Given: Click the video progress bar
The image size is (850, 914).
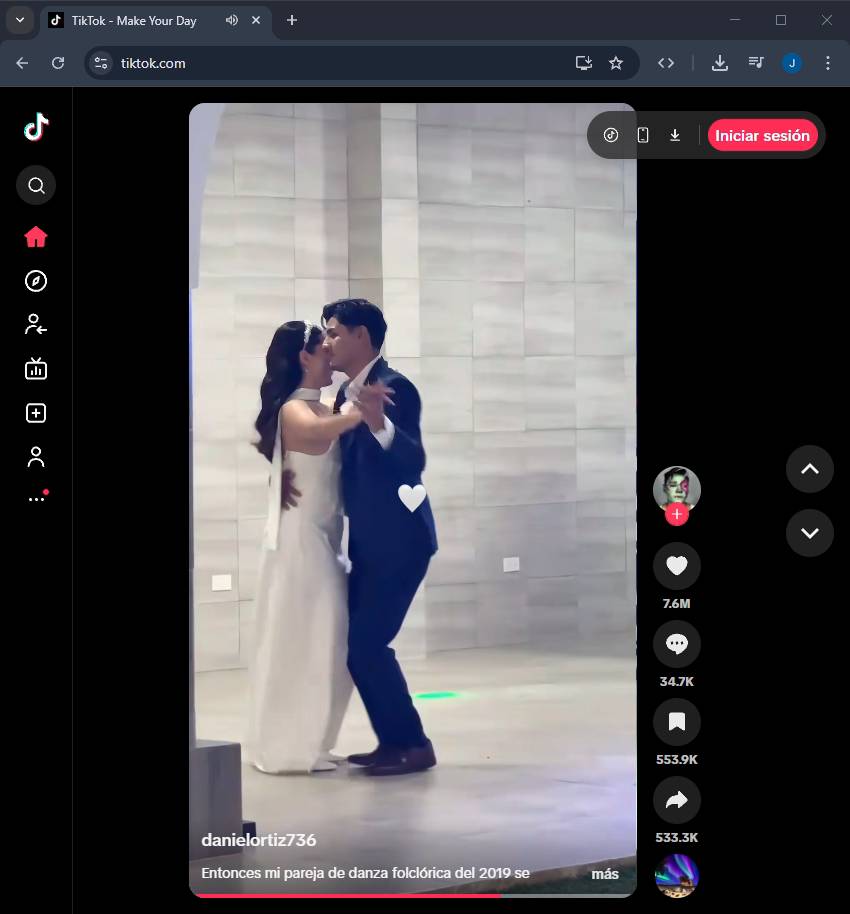Looking at the screenshot, I should point(412,895).
